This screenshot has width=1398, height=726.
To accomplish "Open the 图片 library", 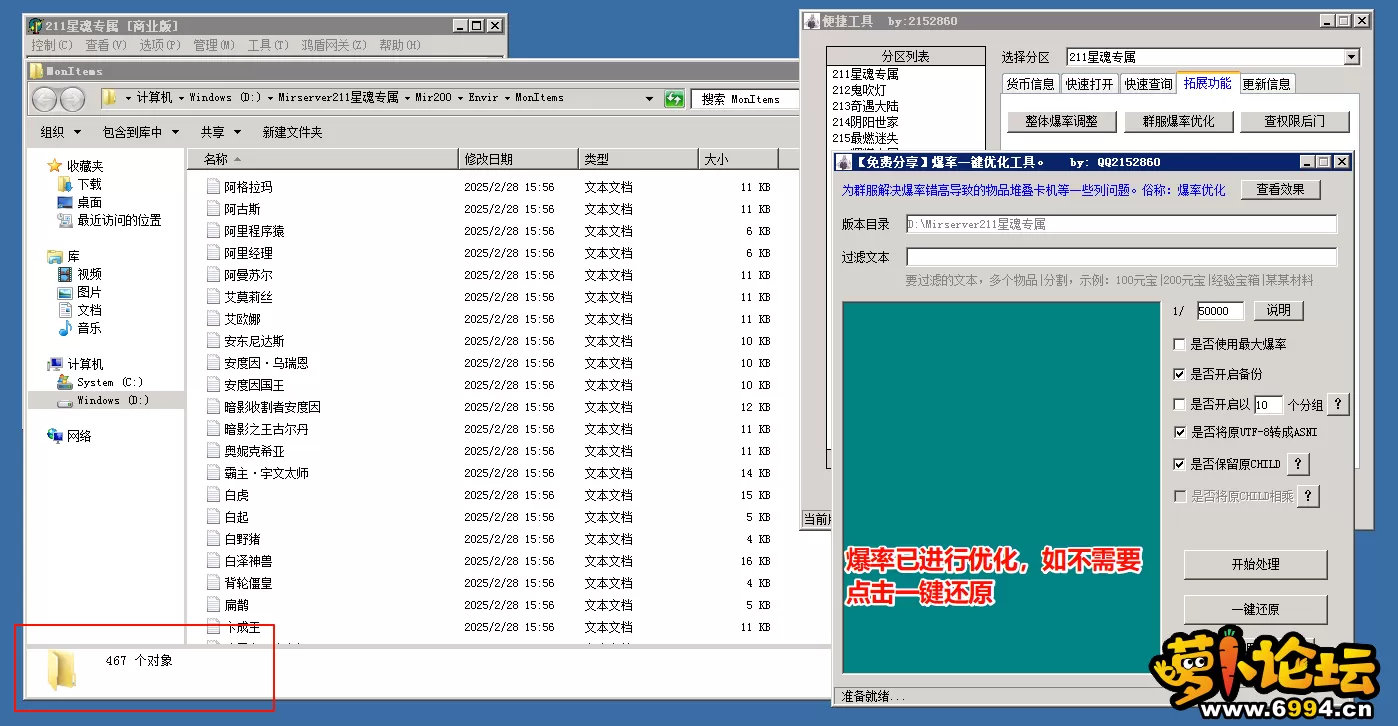I will [80, 292].
